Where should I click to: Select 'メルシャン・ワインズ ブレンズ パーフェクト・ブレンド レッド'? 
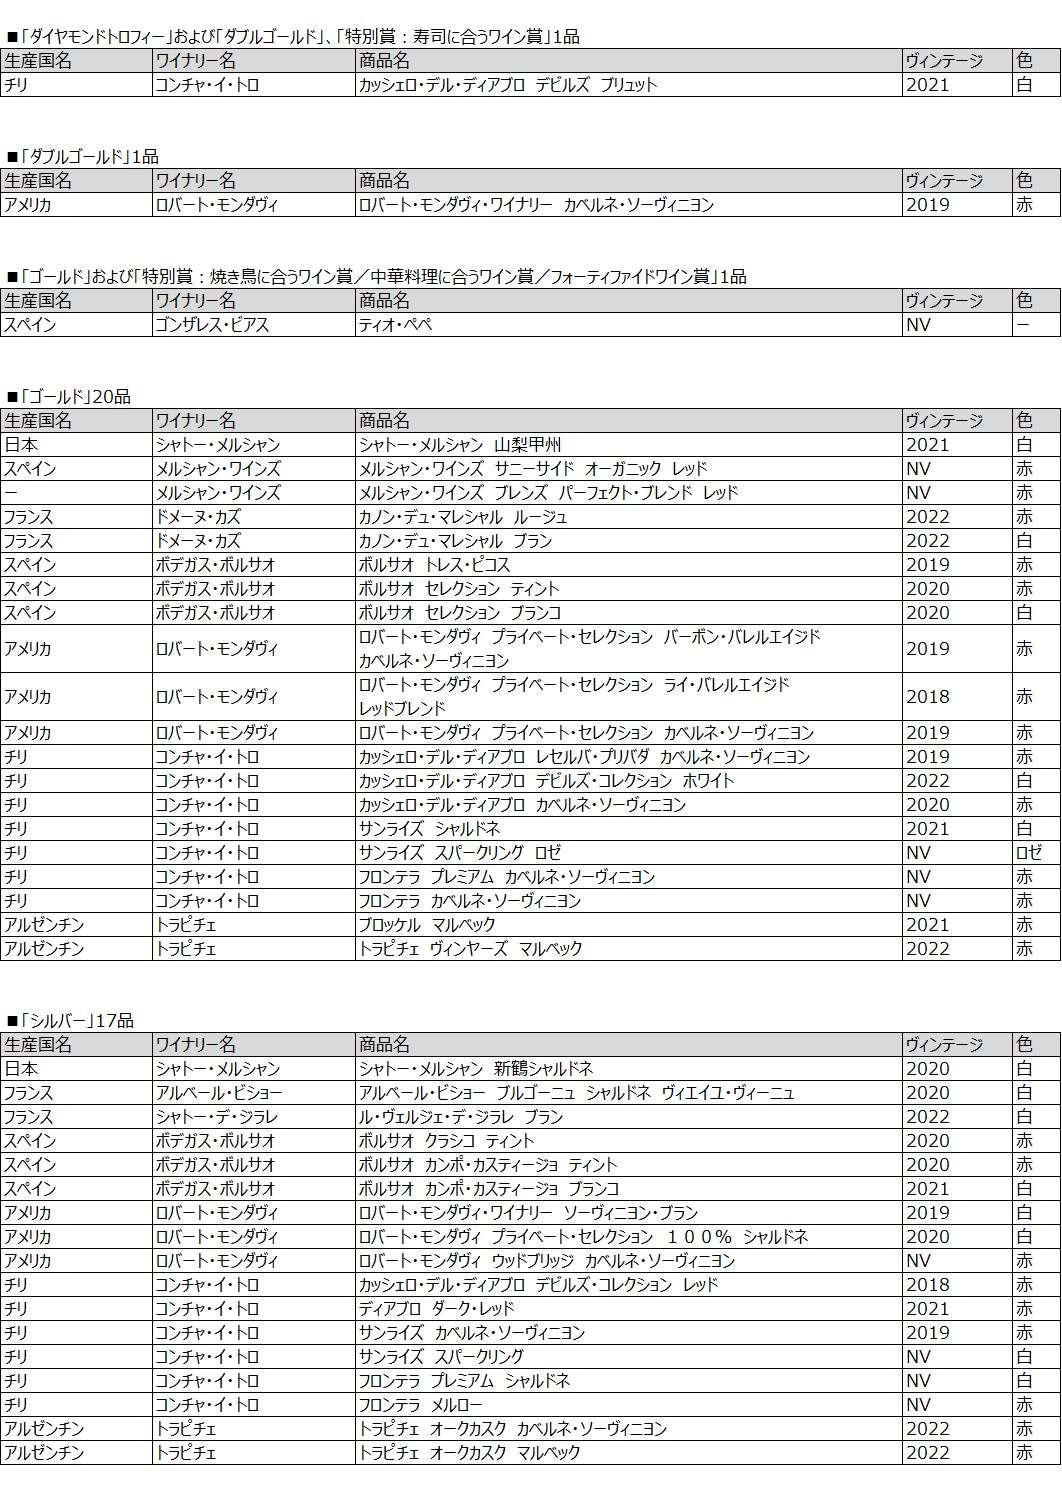pyautogui.click(x=628, y=493)
